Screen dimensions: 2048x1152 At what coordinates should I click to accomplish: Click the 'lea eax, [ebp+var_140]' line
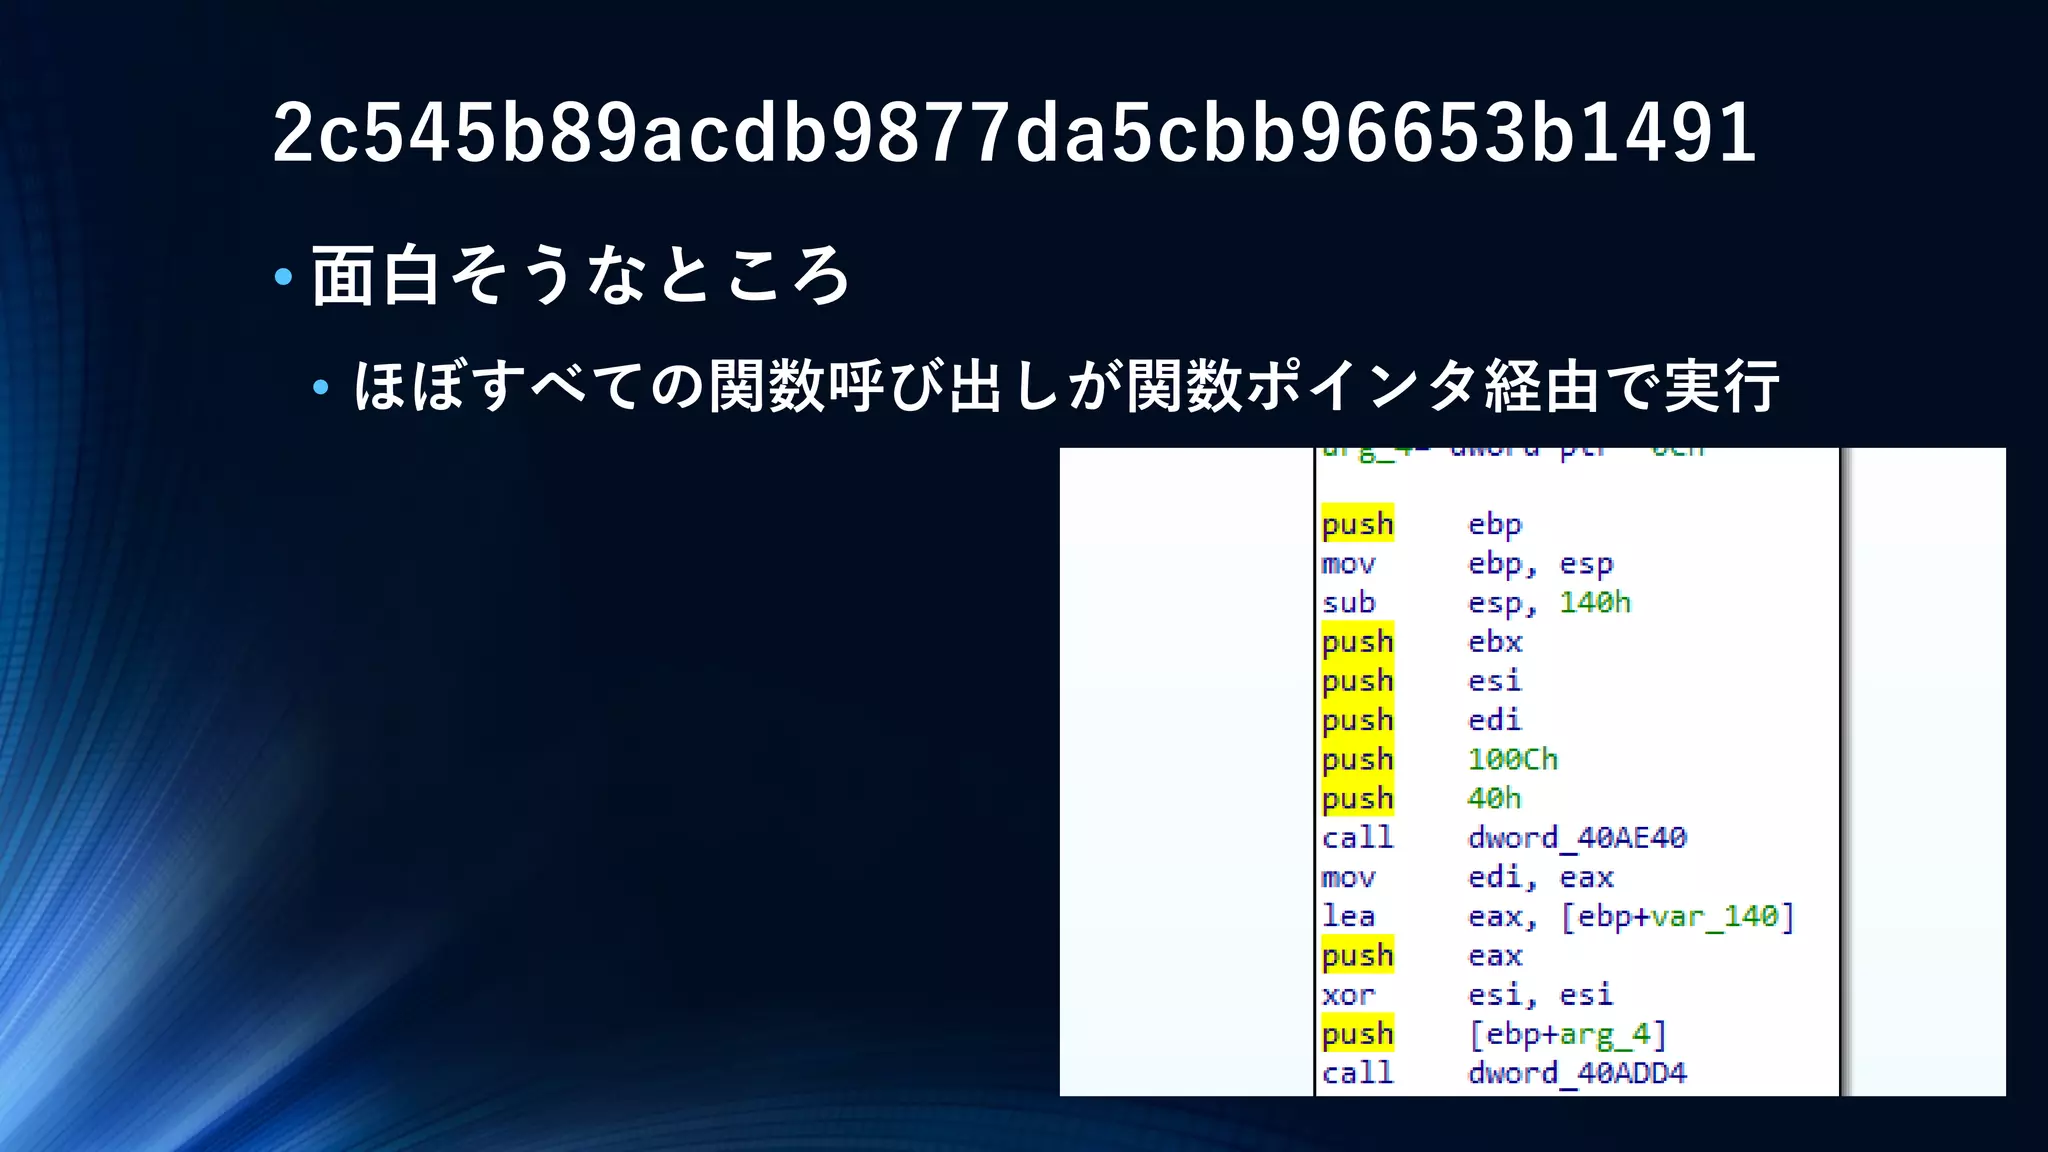[x=1558, y=917]
